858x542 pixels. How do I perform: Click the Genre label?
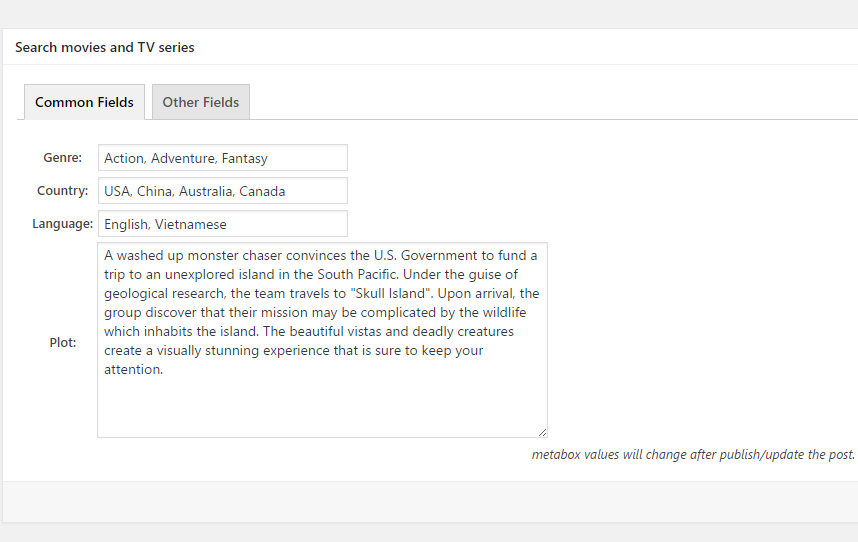pos(62,158)
